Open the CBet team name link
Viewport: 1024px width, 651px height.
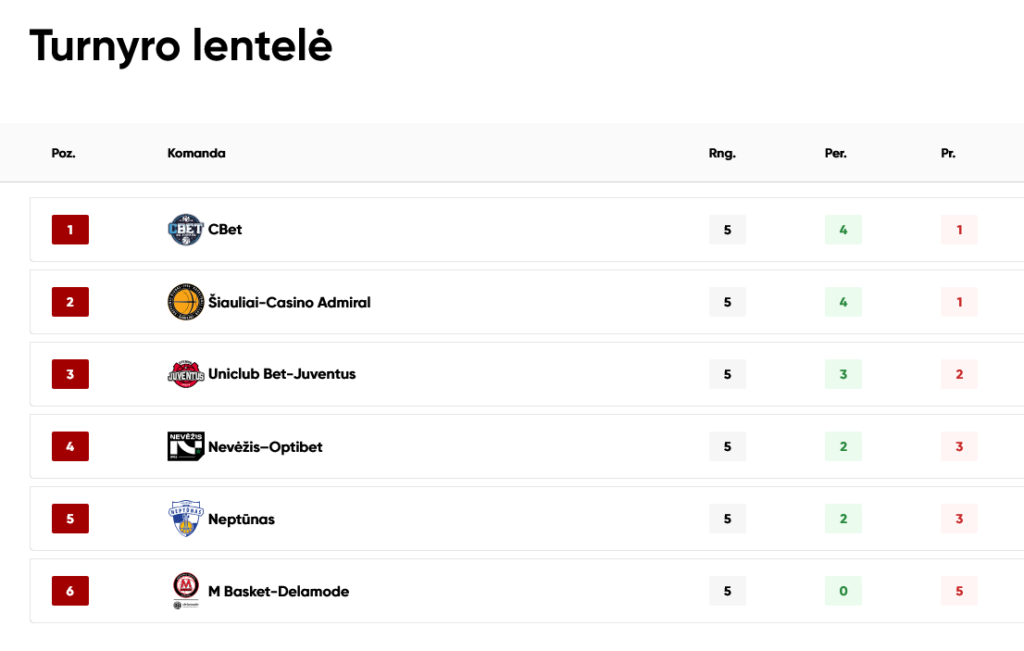pos(225,230)
